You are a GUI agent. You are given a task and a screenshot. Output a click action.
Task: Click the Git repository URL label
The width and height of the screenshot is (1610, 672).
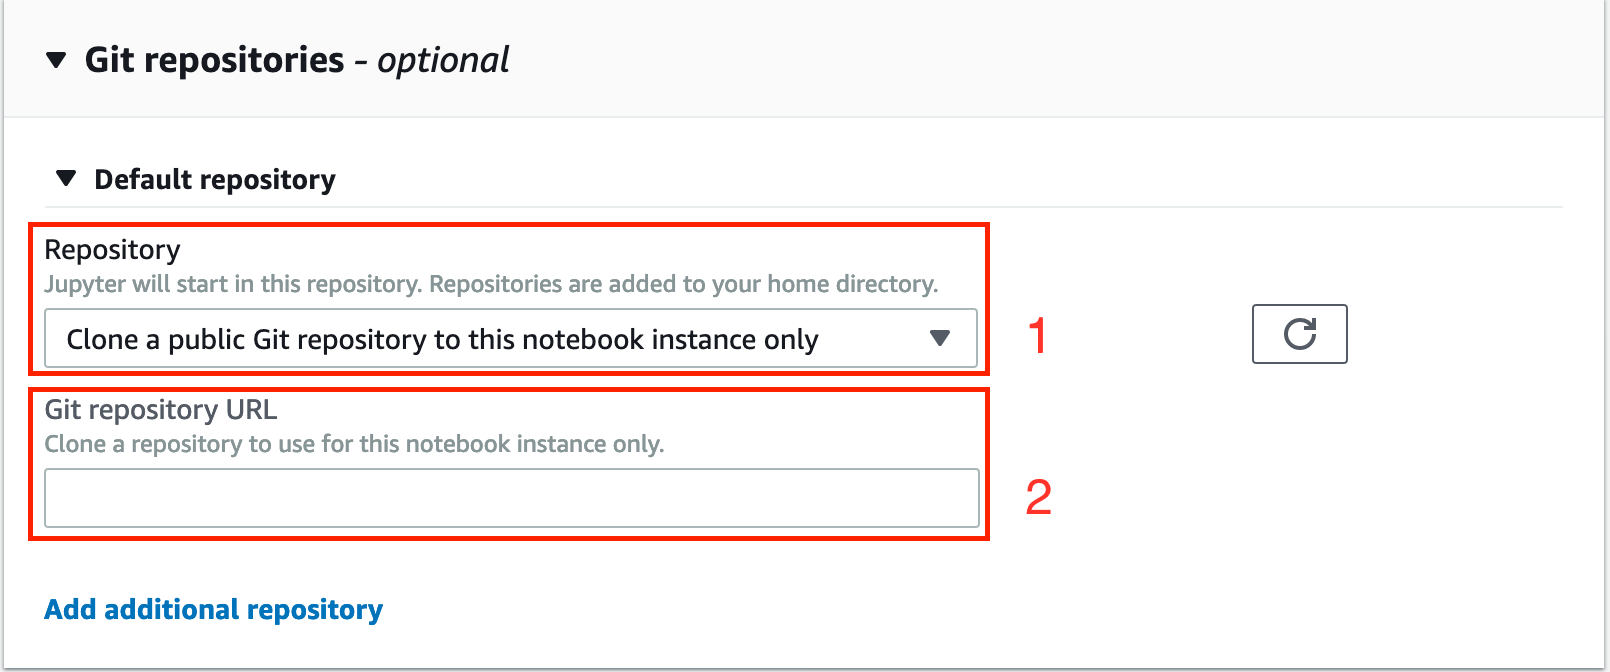(161, 410)
